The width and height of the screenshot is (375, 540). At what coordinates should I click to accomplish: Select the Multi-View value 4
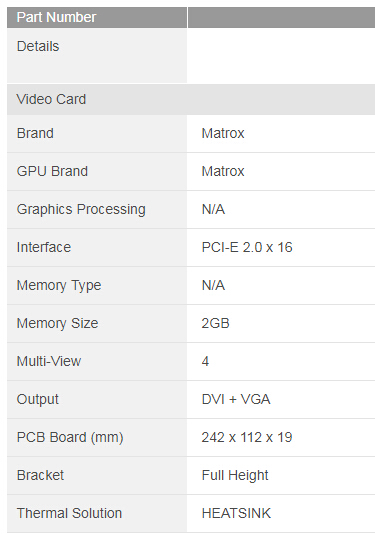click(x=205, y=361)
